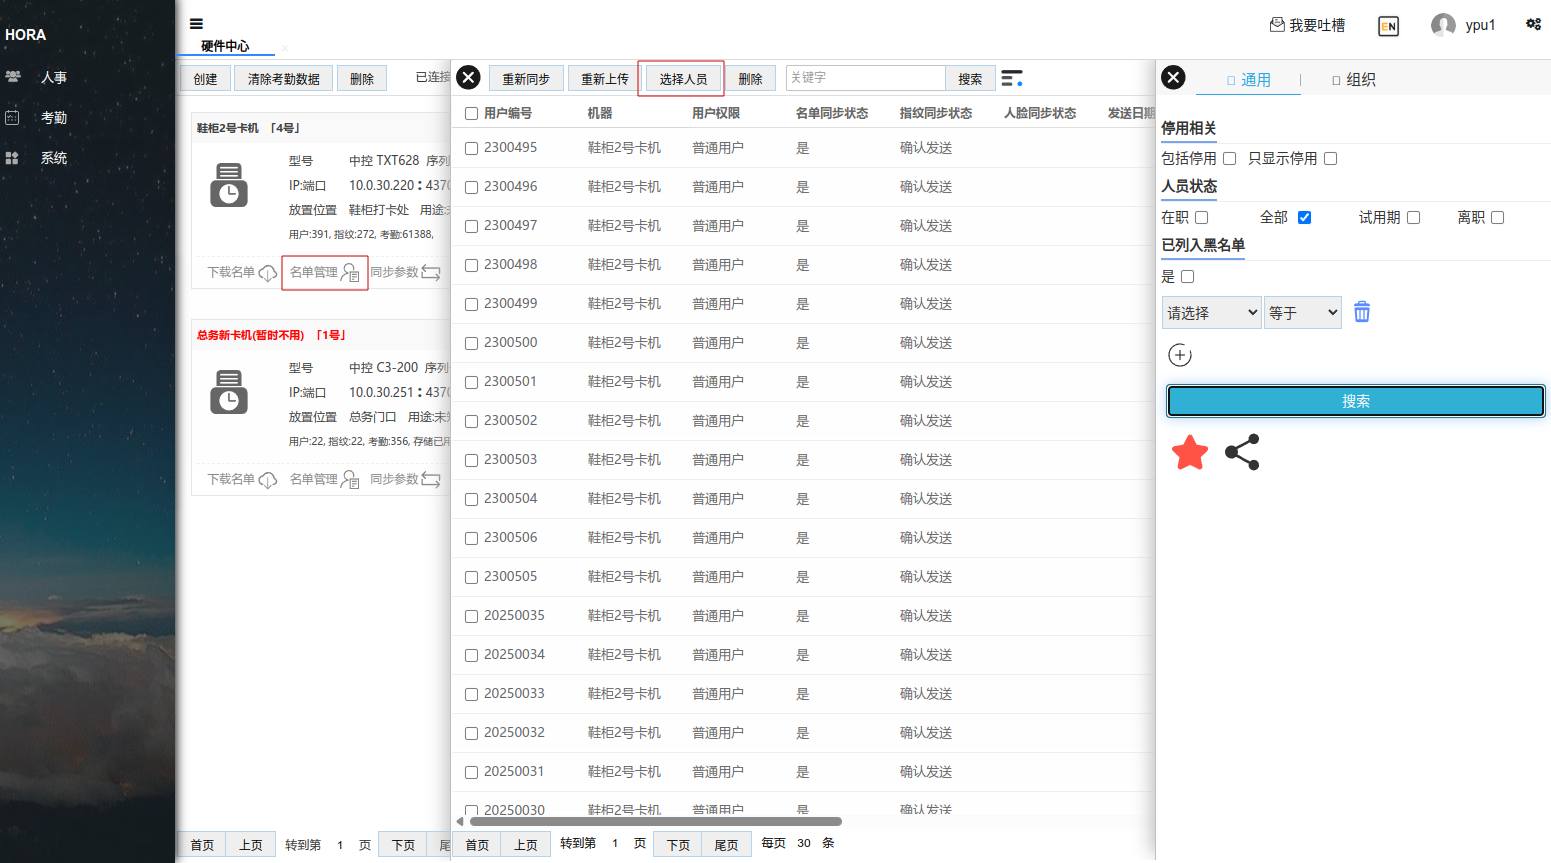The width and height of the screenshot is (1551, 863).
Task: Expand the 等于 operator dropdown
Action: tap(1302, 313)
